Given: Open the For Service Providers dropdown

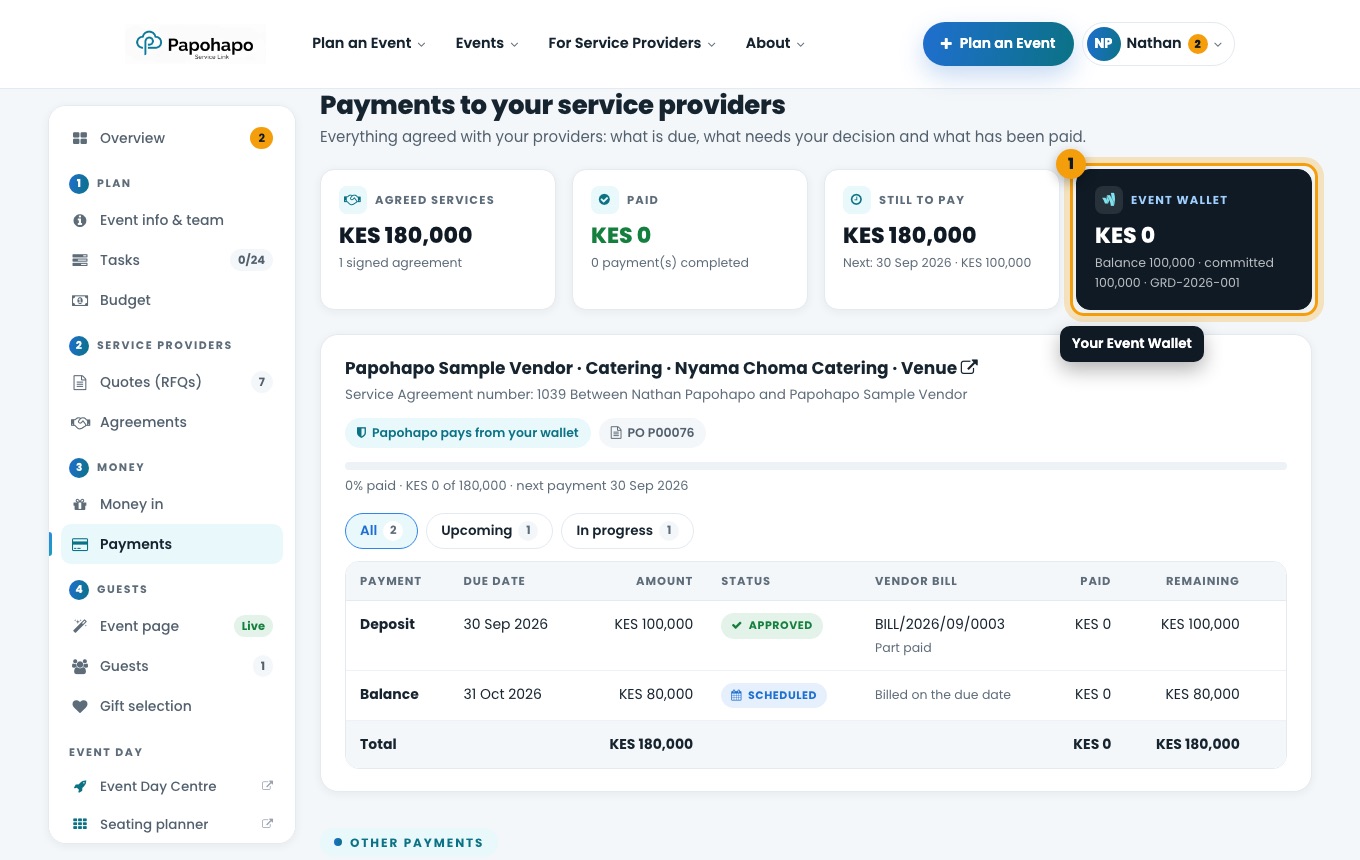Looking at the screenshot, I should (632, 43).
